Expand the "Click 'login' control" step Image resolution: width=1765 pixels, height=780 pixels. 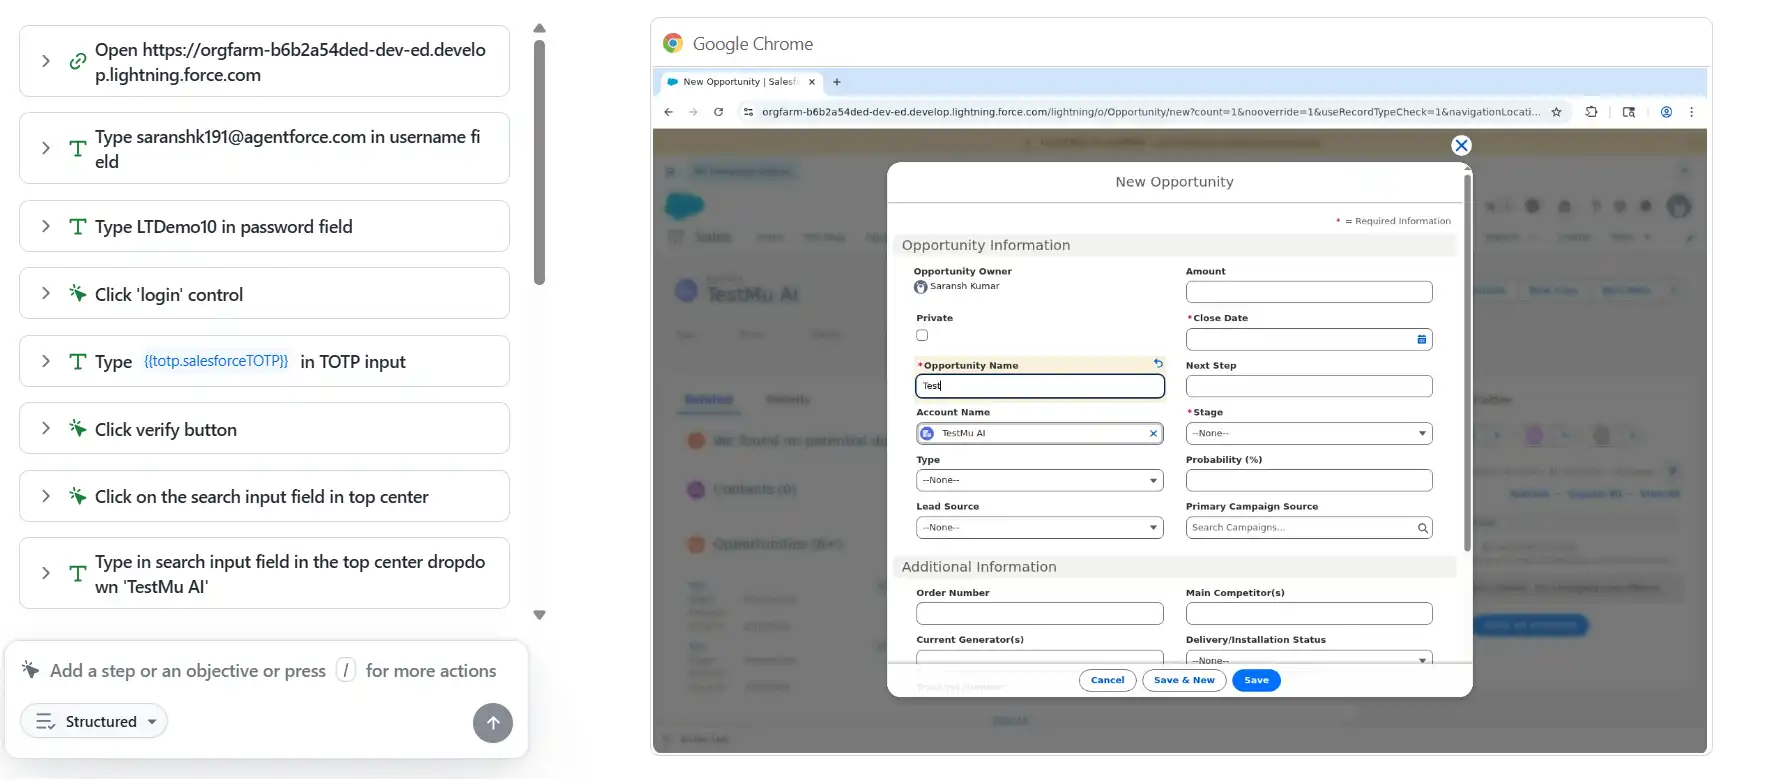click(46, 293)
